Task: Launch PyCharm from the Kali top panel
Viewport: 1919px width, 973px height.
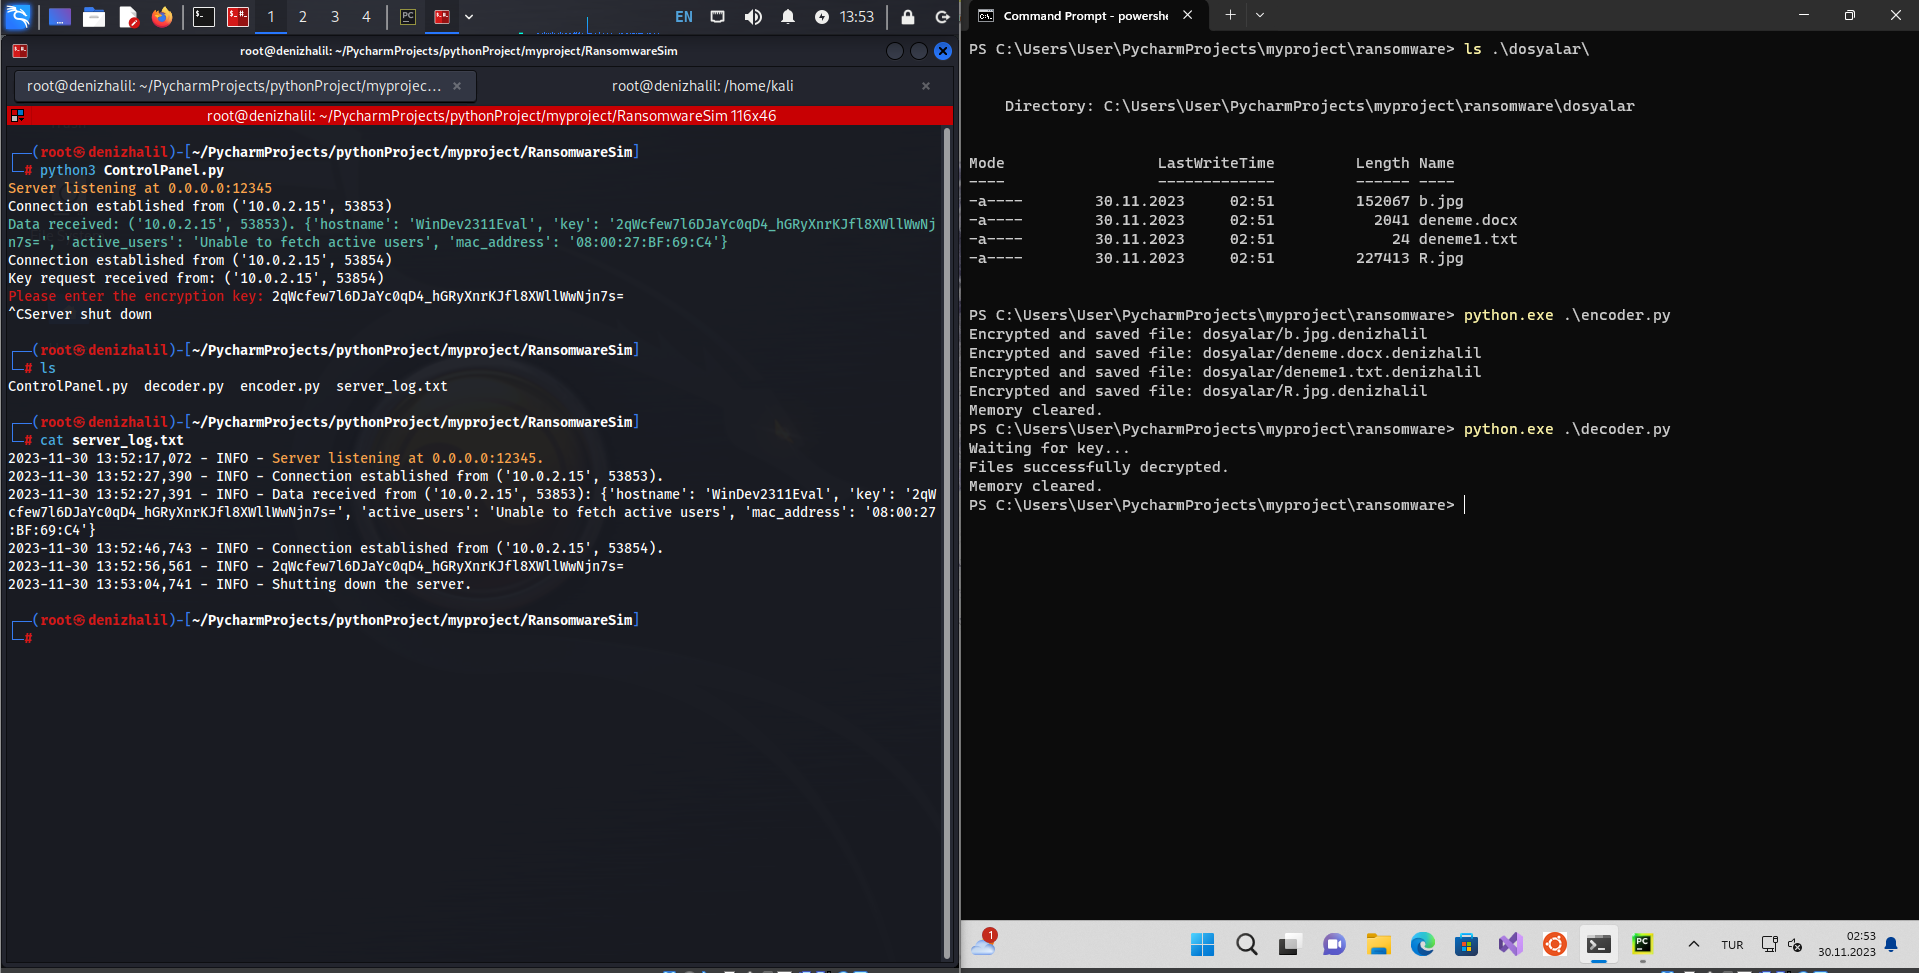Action: coord(406,16)
